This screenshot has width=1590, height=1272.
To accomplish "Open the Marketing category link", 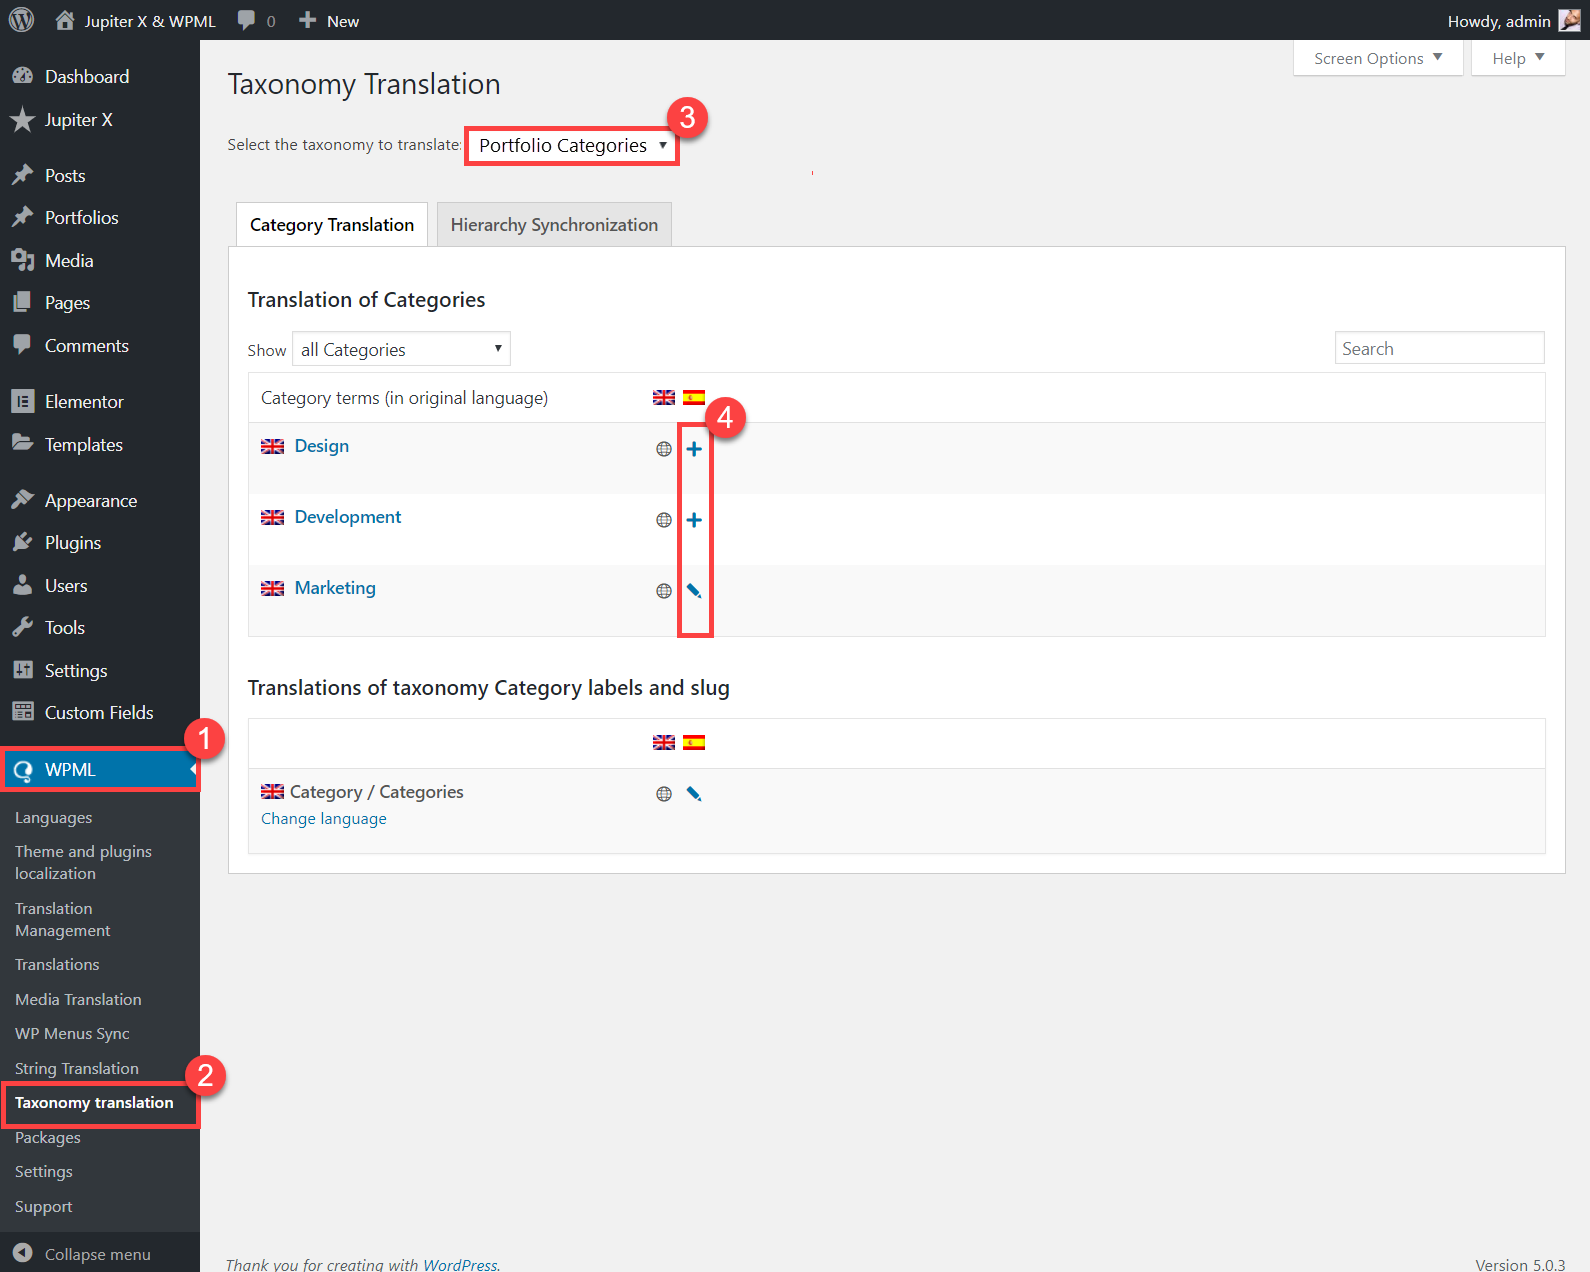I will click(335, 588).
